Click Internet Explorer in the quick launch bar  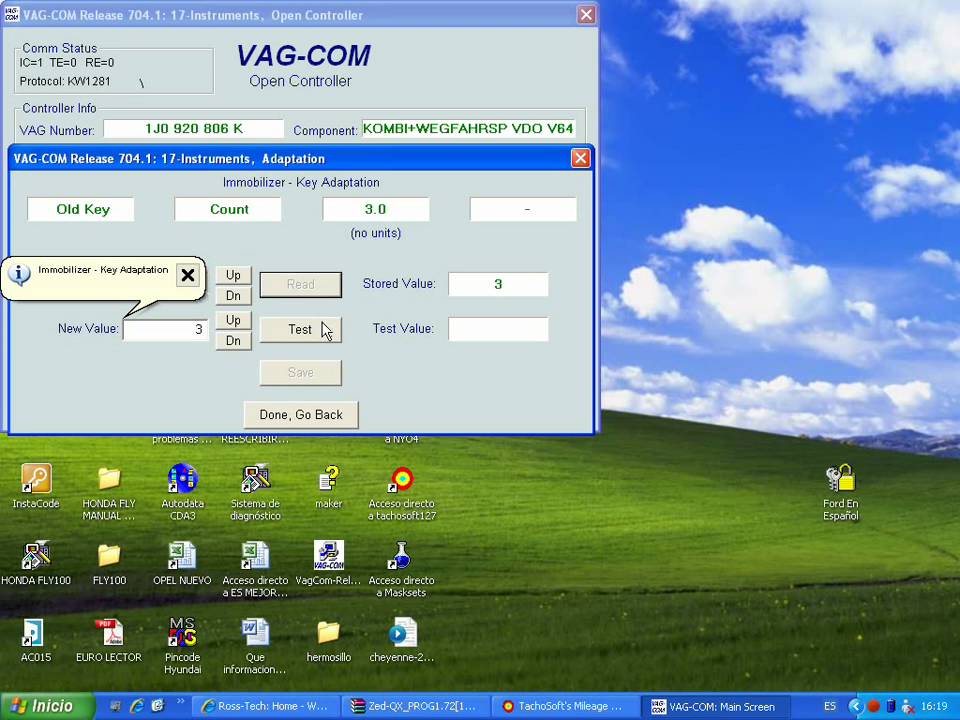point(137,706)
